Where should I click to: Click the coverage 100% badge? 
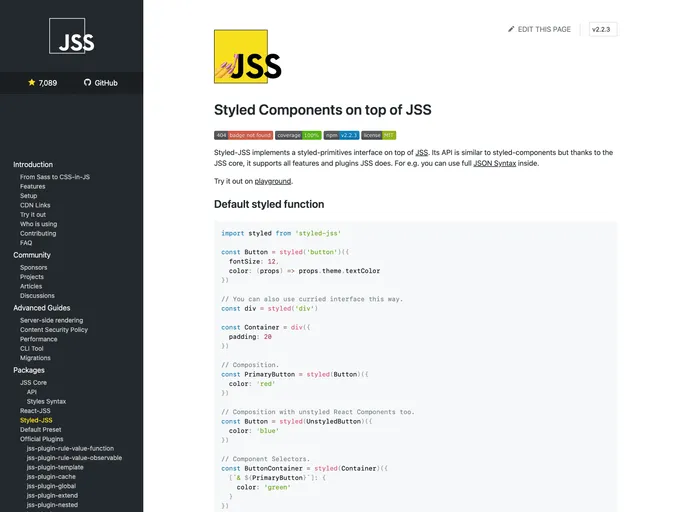[x=298, y=135]
